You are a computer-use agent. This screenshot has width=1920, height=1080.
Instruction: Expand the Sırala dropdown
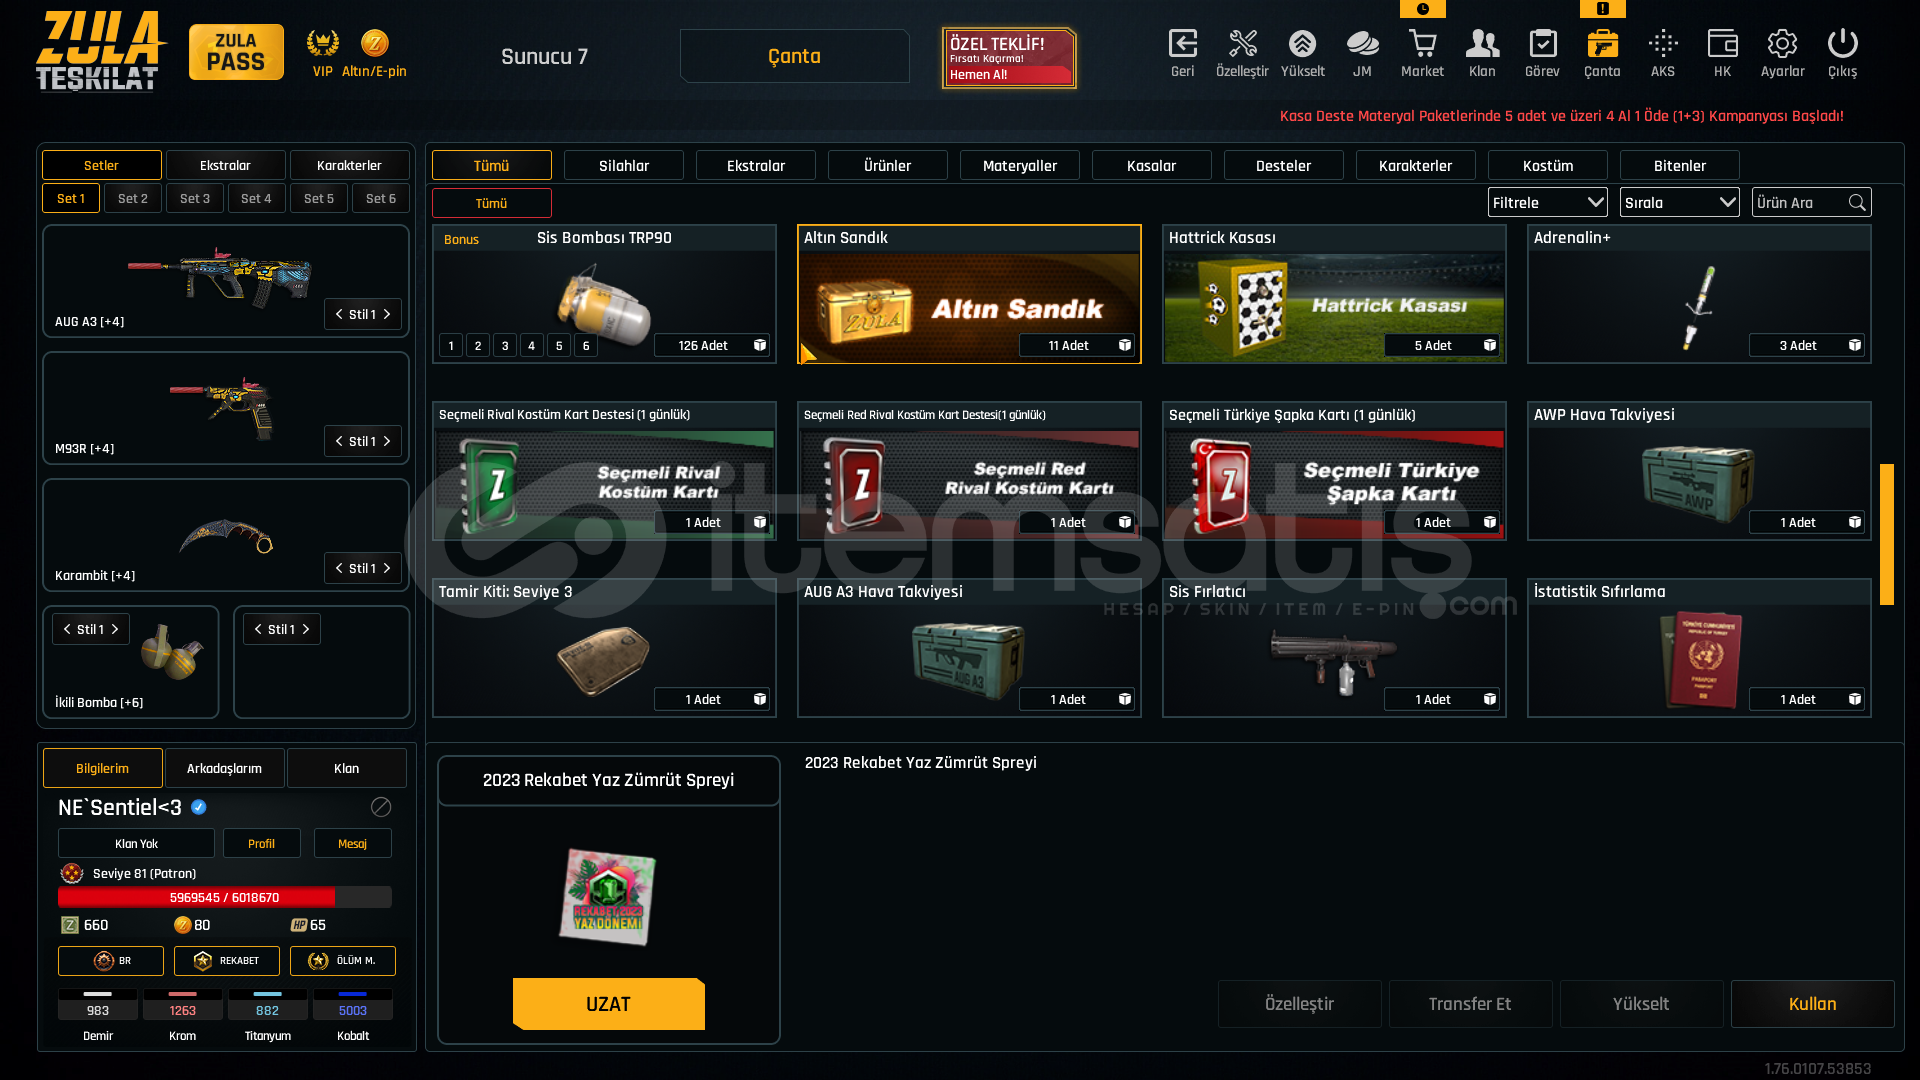pyautogui.click(x=1679, y=202)
